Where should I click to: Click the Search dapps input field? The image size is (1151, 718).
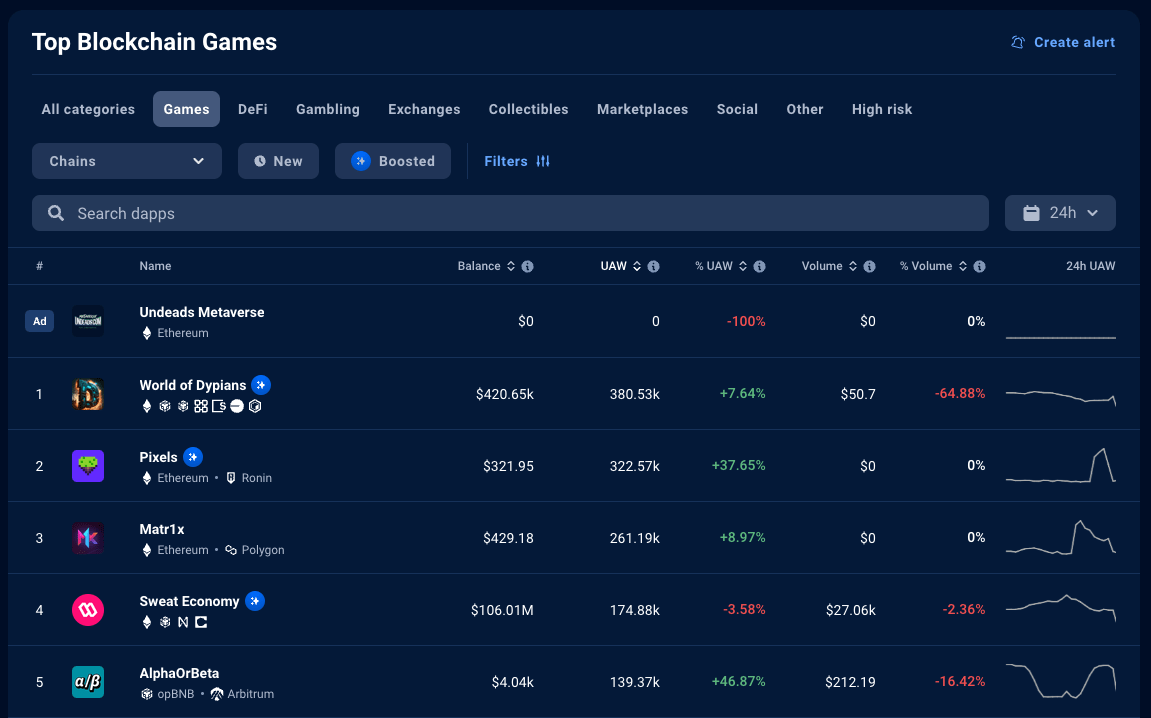510,213
